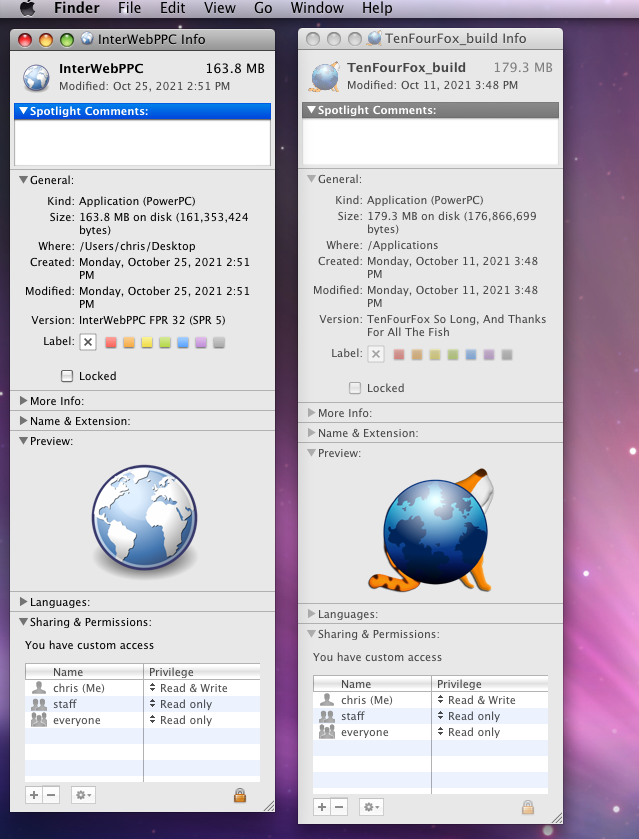
Task: Clear label with X in InterWebPPC Info
Action: (88, 342)
